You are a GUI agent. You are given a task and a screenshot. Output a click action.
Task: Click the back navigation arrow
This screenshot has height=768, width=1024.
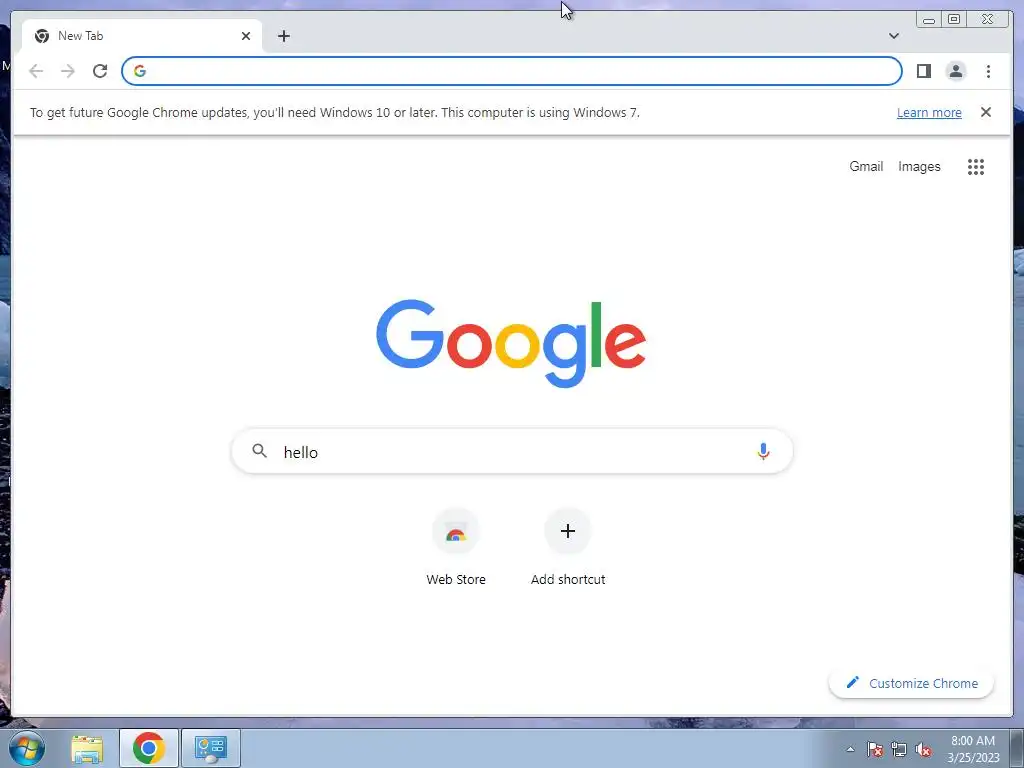pyautogui.click(x=36, y=71)
